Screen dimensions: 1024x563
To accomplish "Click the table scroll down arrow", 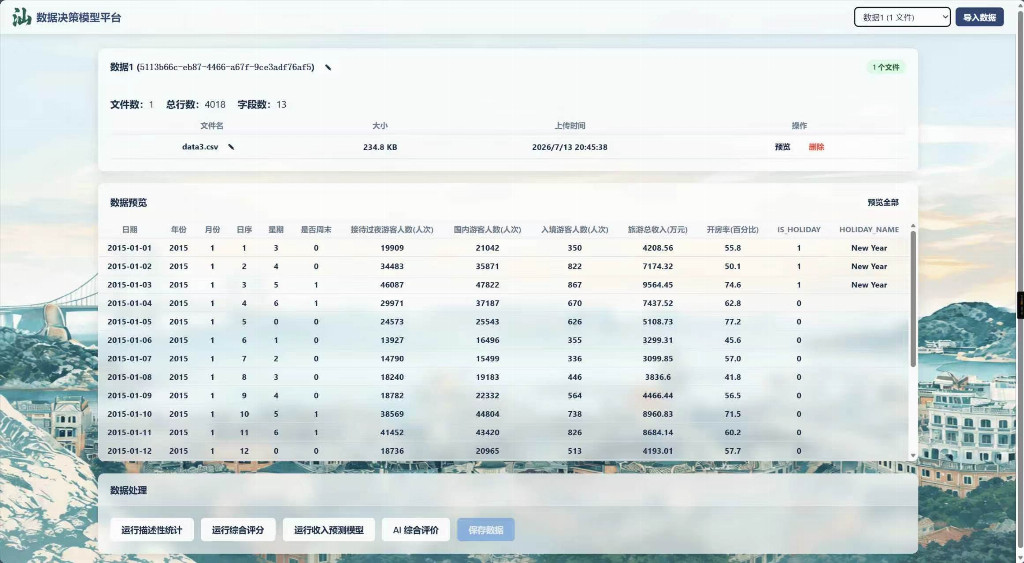I will [912, 456].
